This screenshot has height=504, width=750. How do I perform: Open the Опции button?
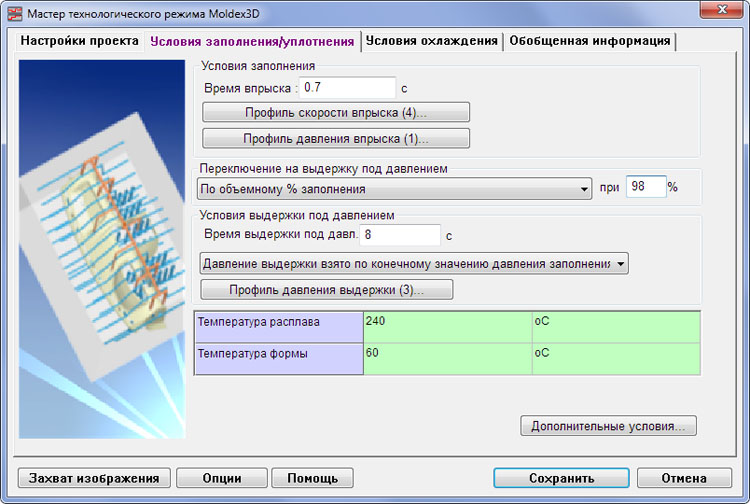point(222,478)
